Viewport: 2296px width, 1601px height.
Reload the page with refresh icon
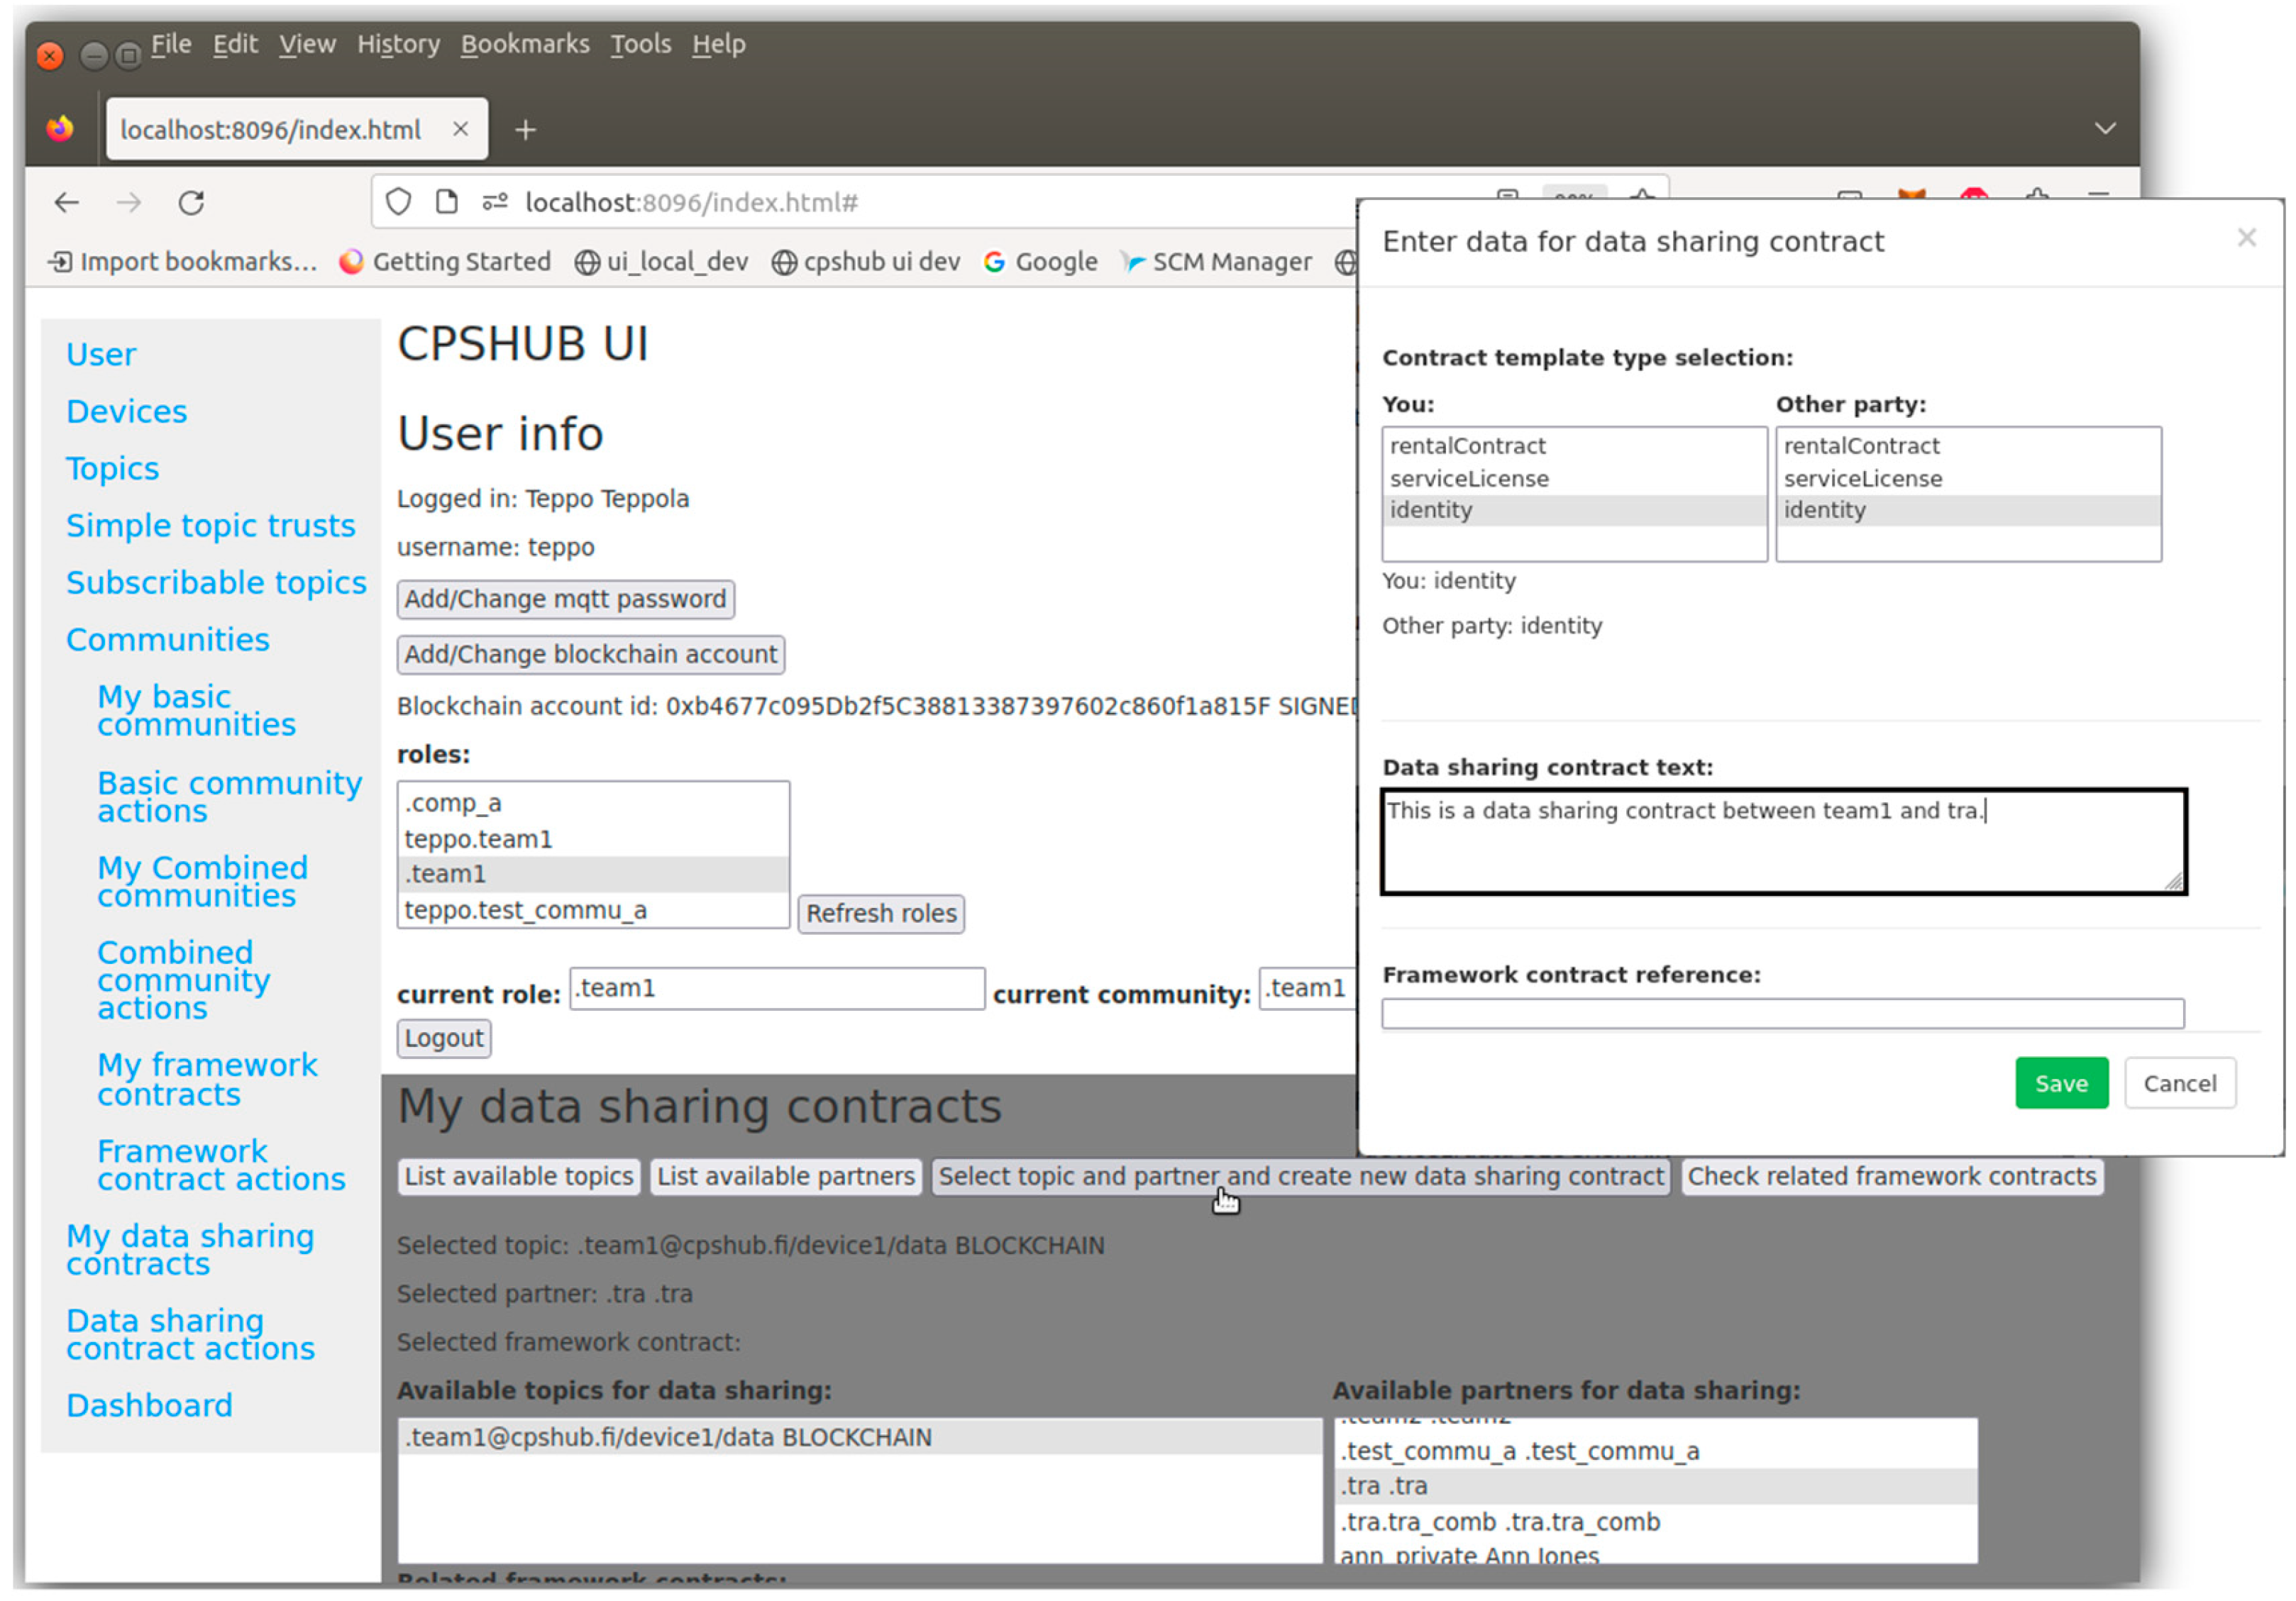[191, 203]
